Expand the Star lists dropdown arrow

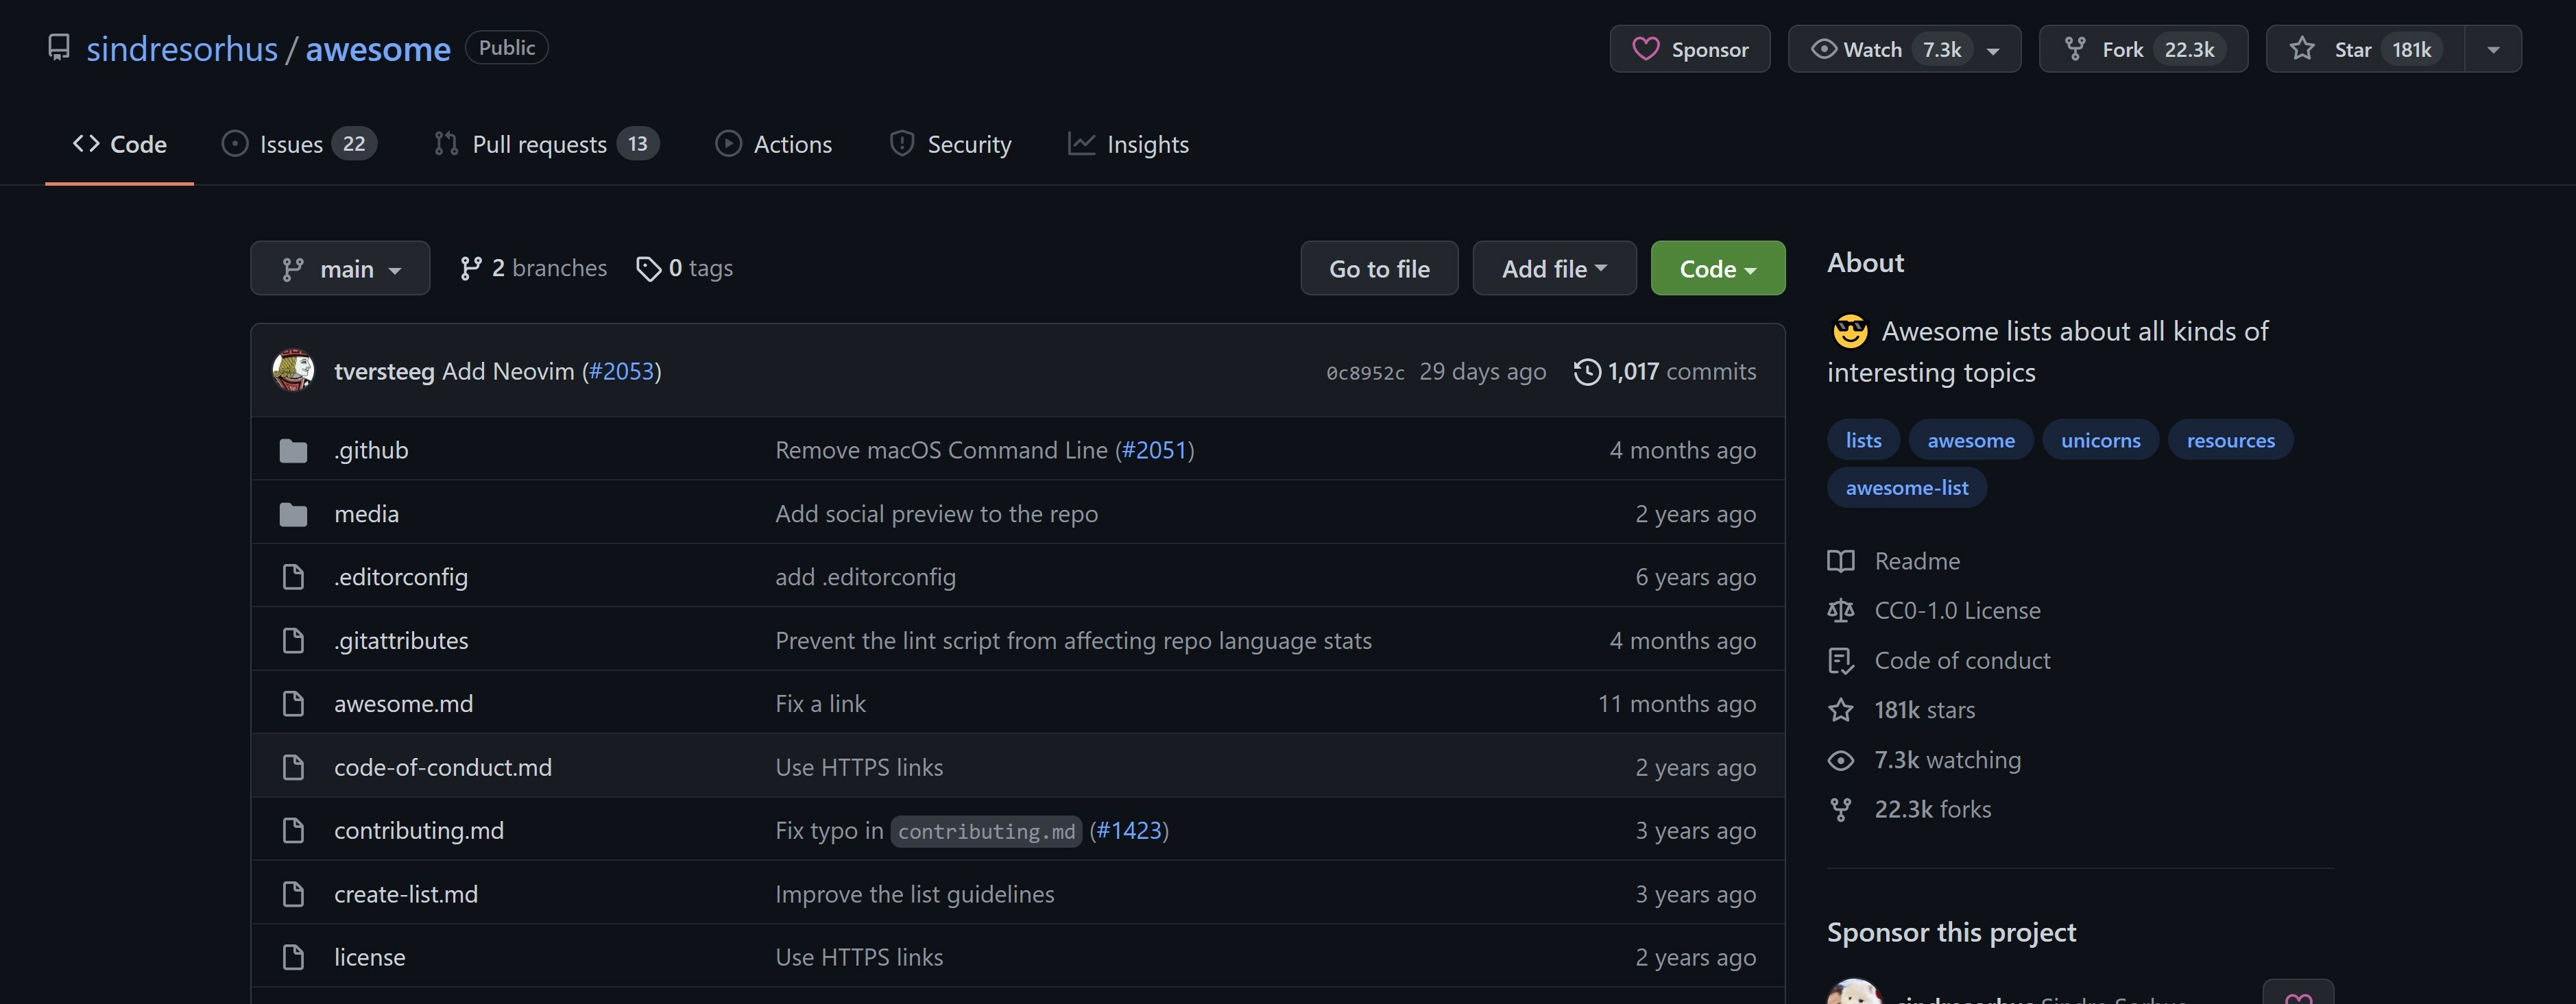click(2493, 49)
